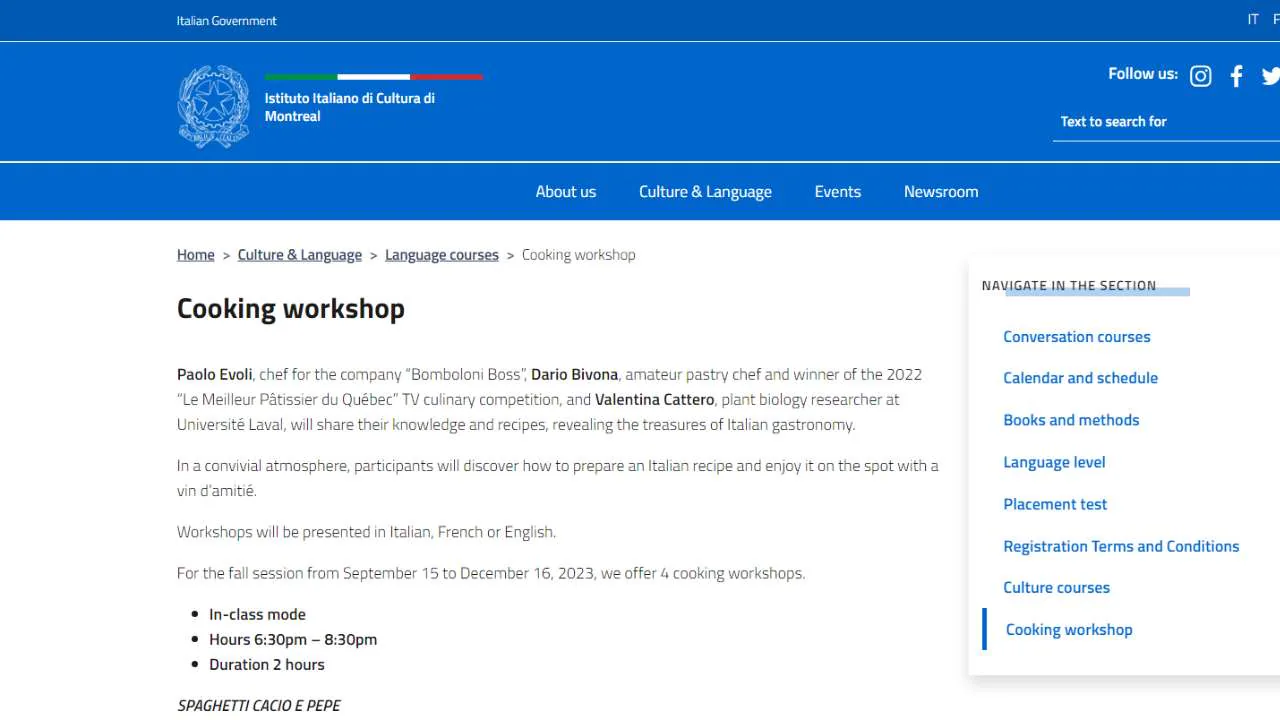Open the Facebook page icon
This screenshot has width=1280, height=720.
[x=1237, y=76]
